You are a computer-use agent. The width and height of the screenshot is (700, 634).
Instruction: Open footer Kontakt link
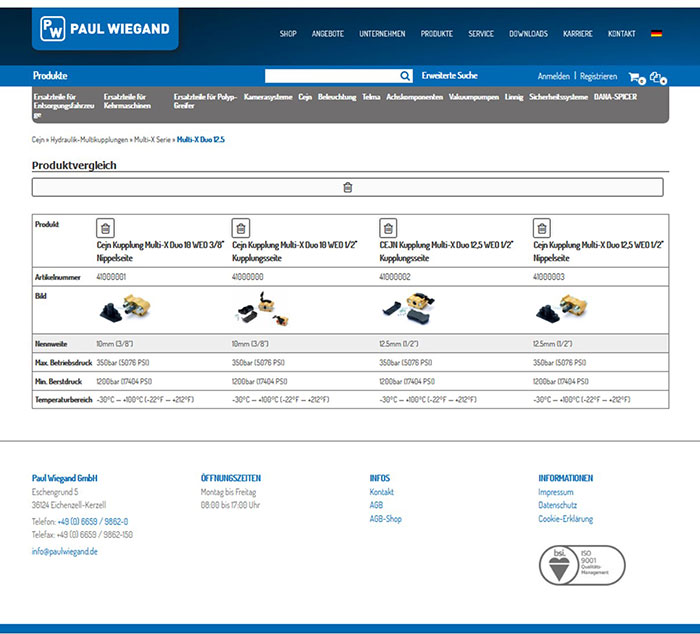coord(382,492)
